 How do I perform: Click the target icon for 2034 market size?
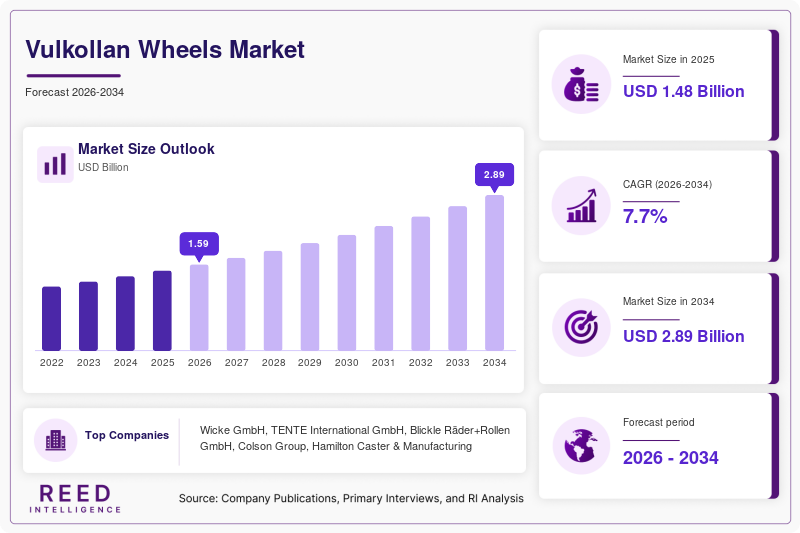(581, 327)
